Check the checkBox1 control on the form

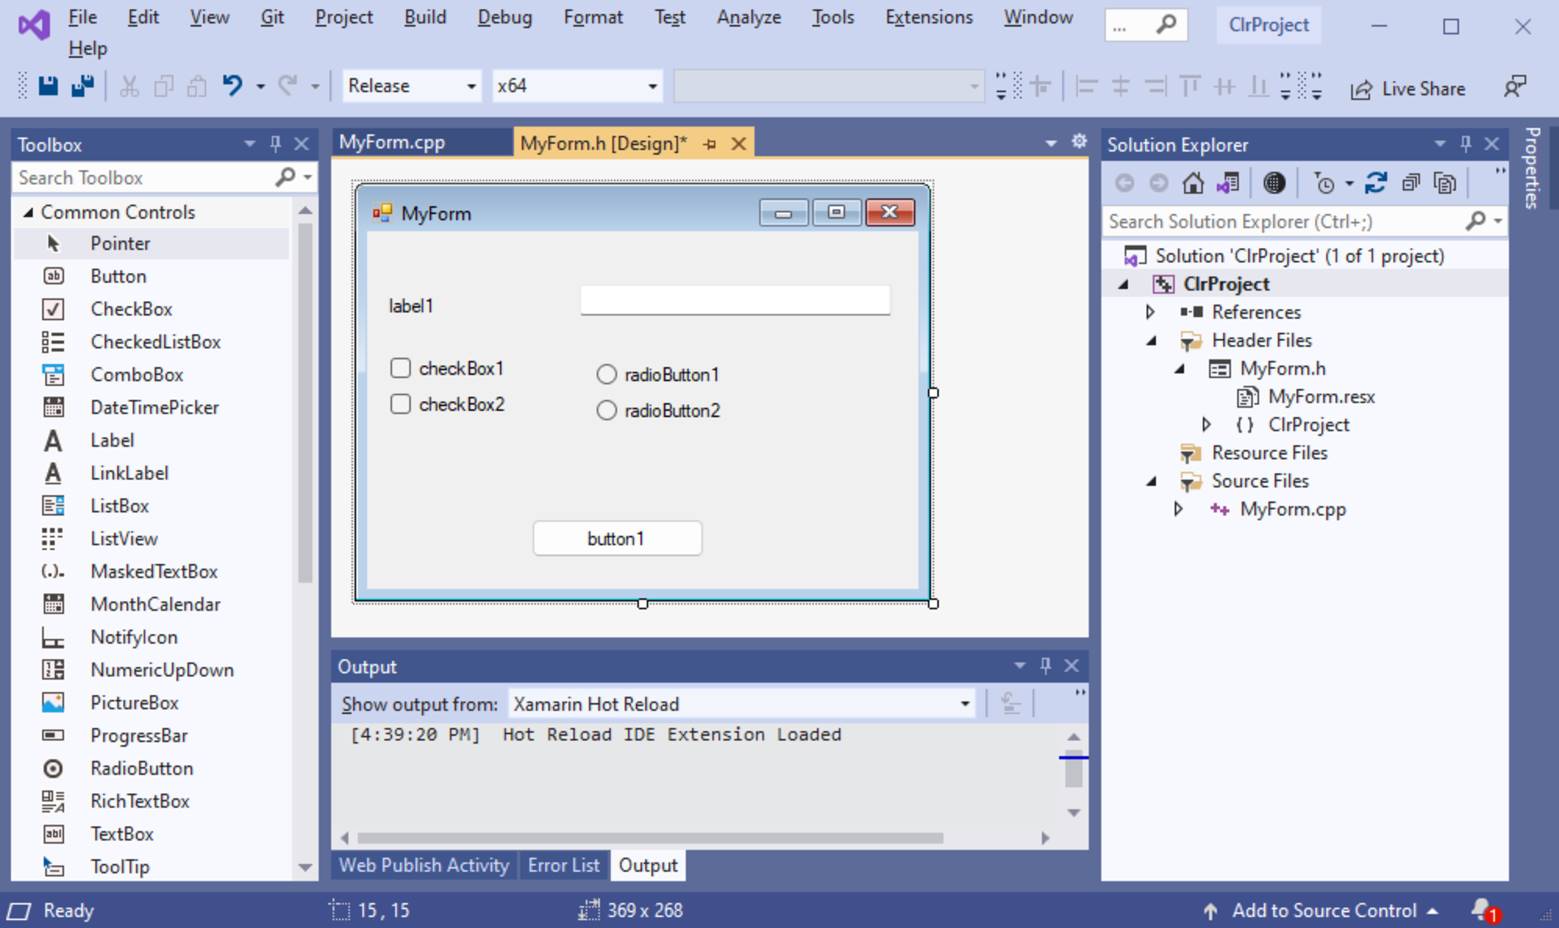pos(400,368)
